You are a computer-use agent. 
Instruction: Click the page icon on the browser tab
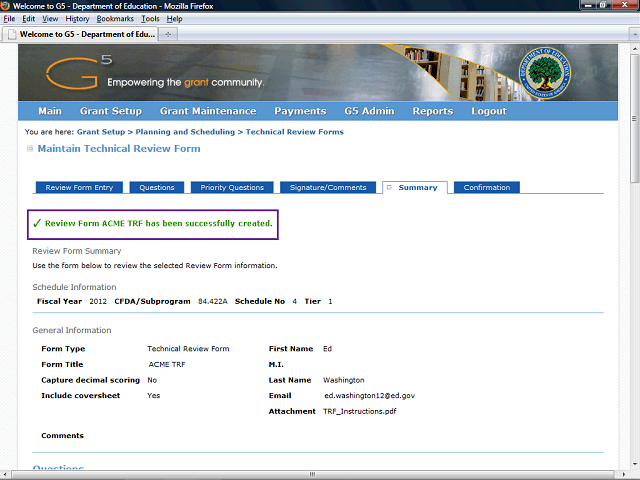tap(12, 34)
